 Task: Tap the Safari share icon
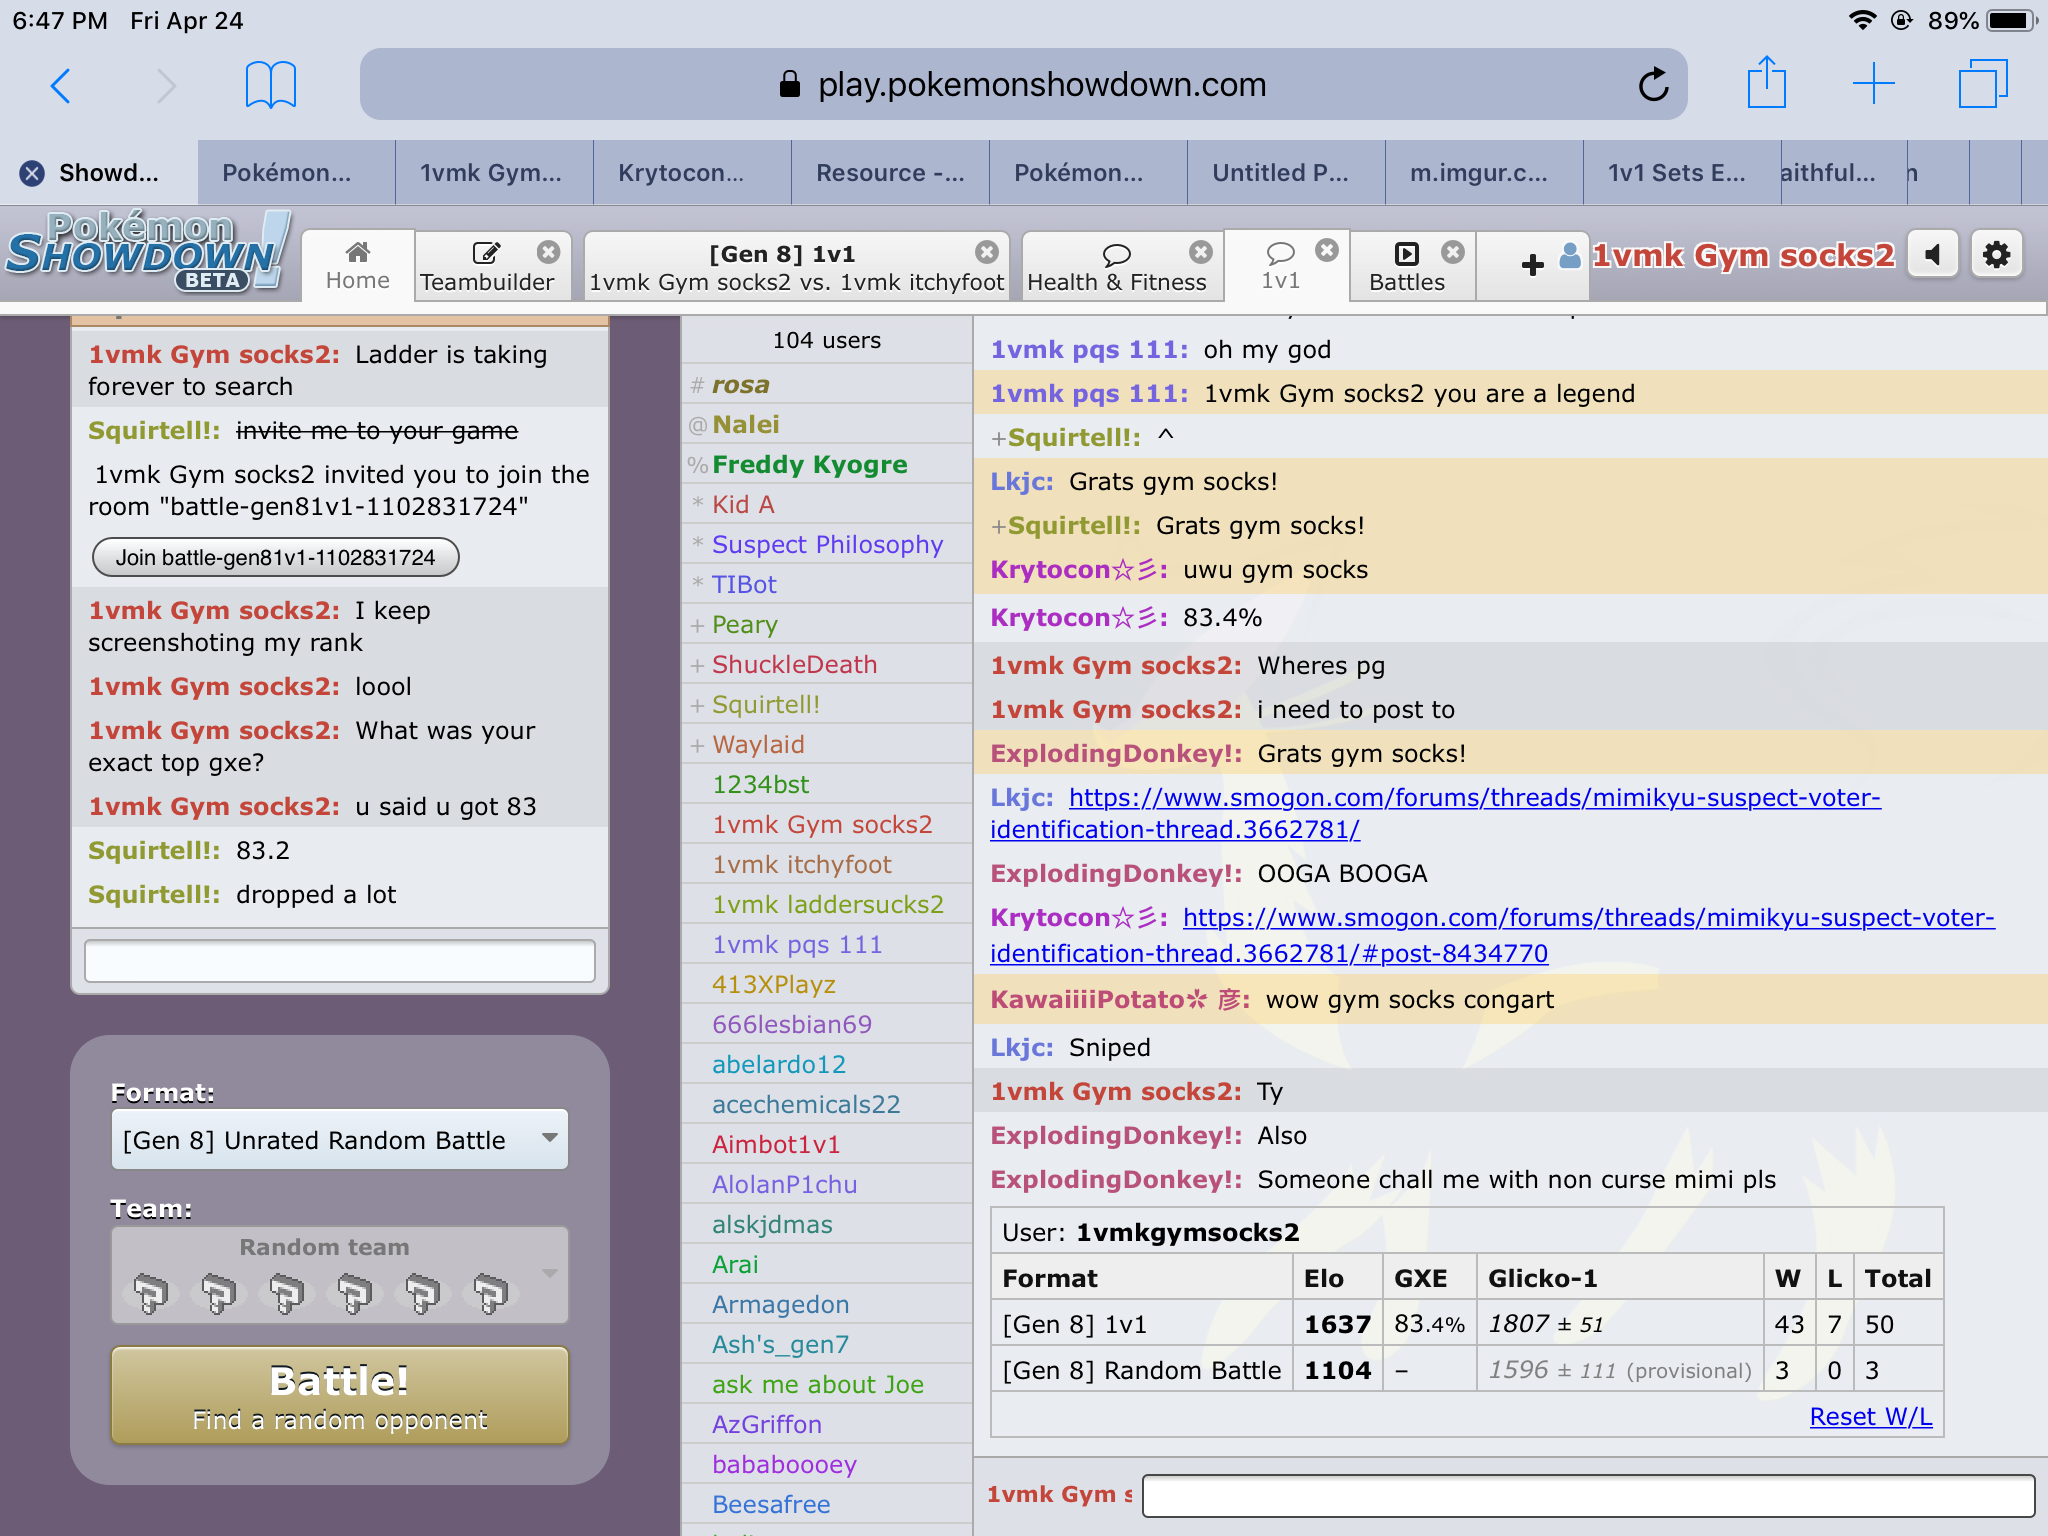1766,83
